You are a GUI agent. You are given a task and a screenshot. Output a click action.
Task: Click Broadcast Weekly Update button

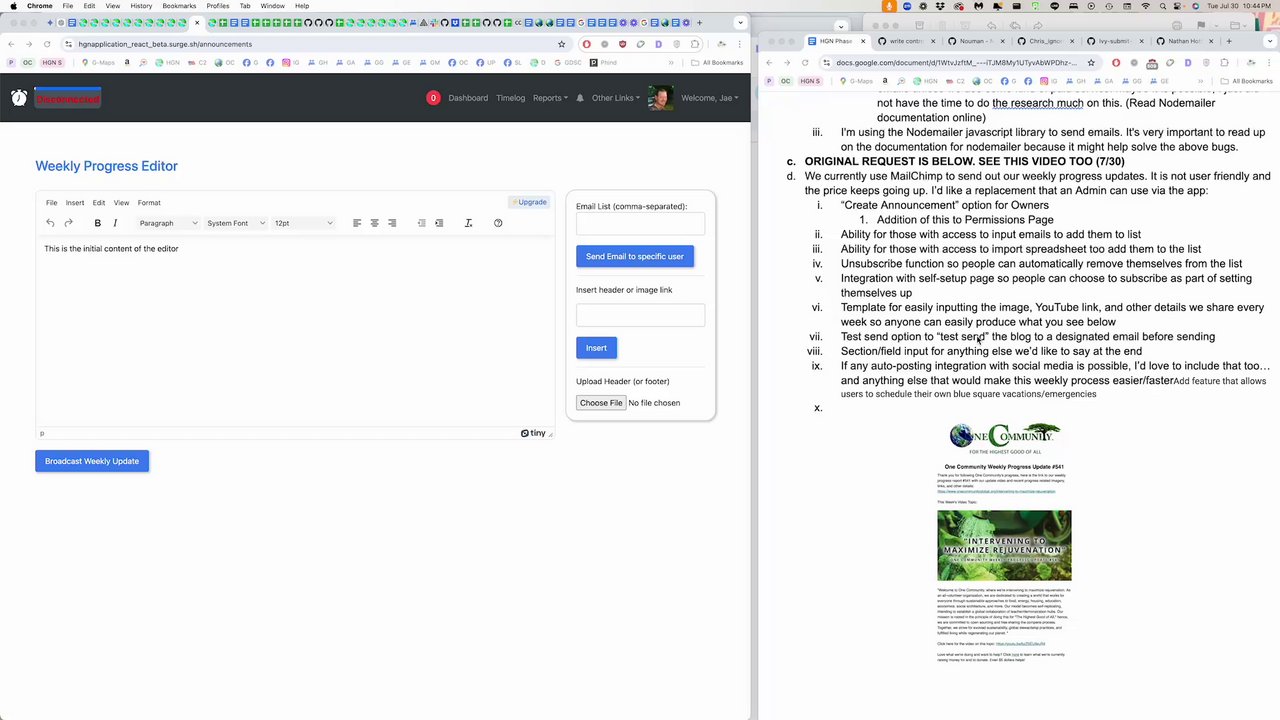[x=92, y=461]
